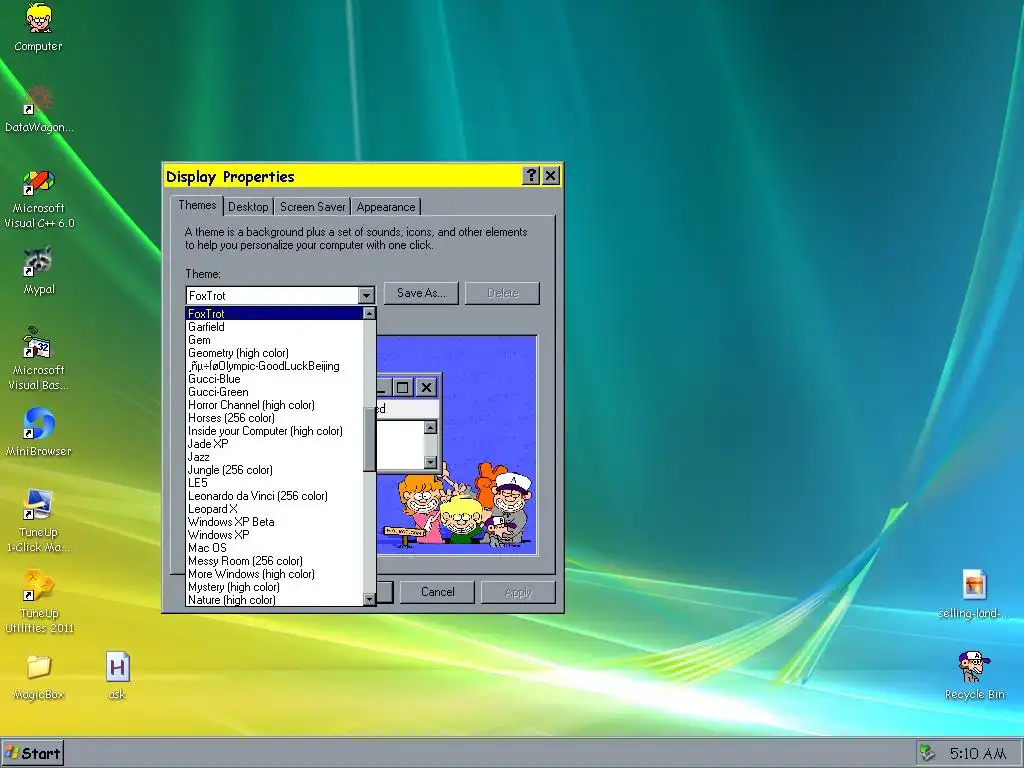
Task: Choose the Gucci-Green theme
Action: [x=274, y=392]
